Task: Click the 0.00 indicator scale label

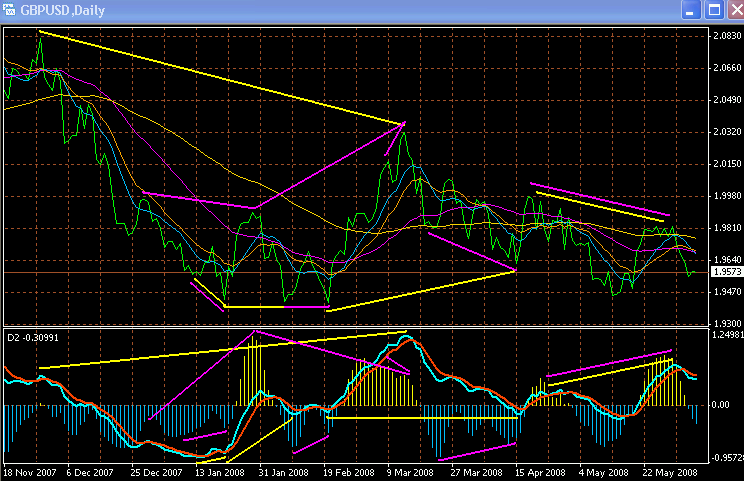Action: coord(721,405)
